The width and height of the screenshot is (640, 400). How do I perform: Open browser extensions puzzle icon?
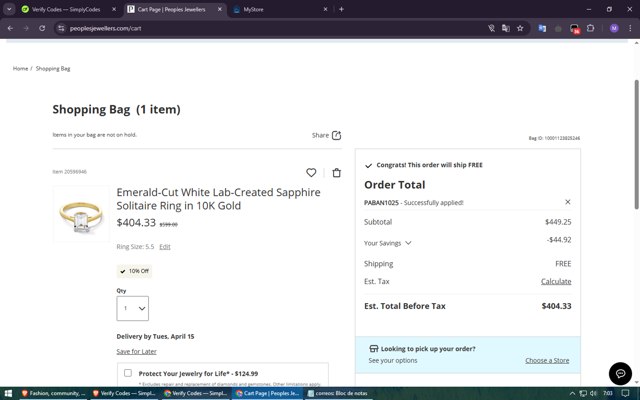click(590, 28)
